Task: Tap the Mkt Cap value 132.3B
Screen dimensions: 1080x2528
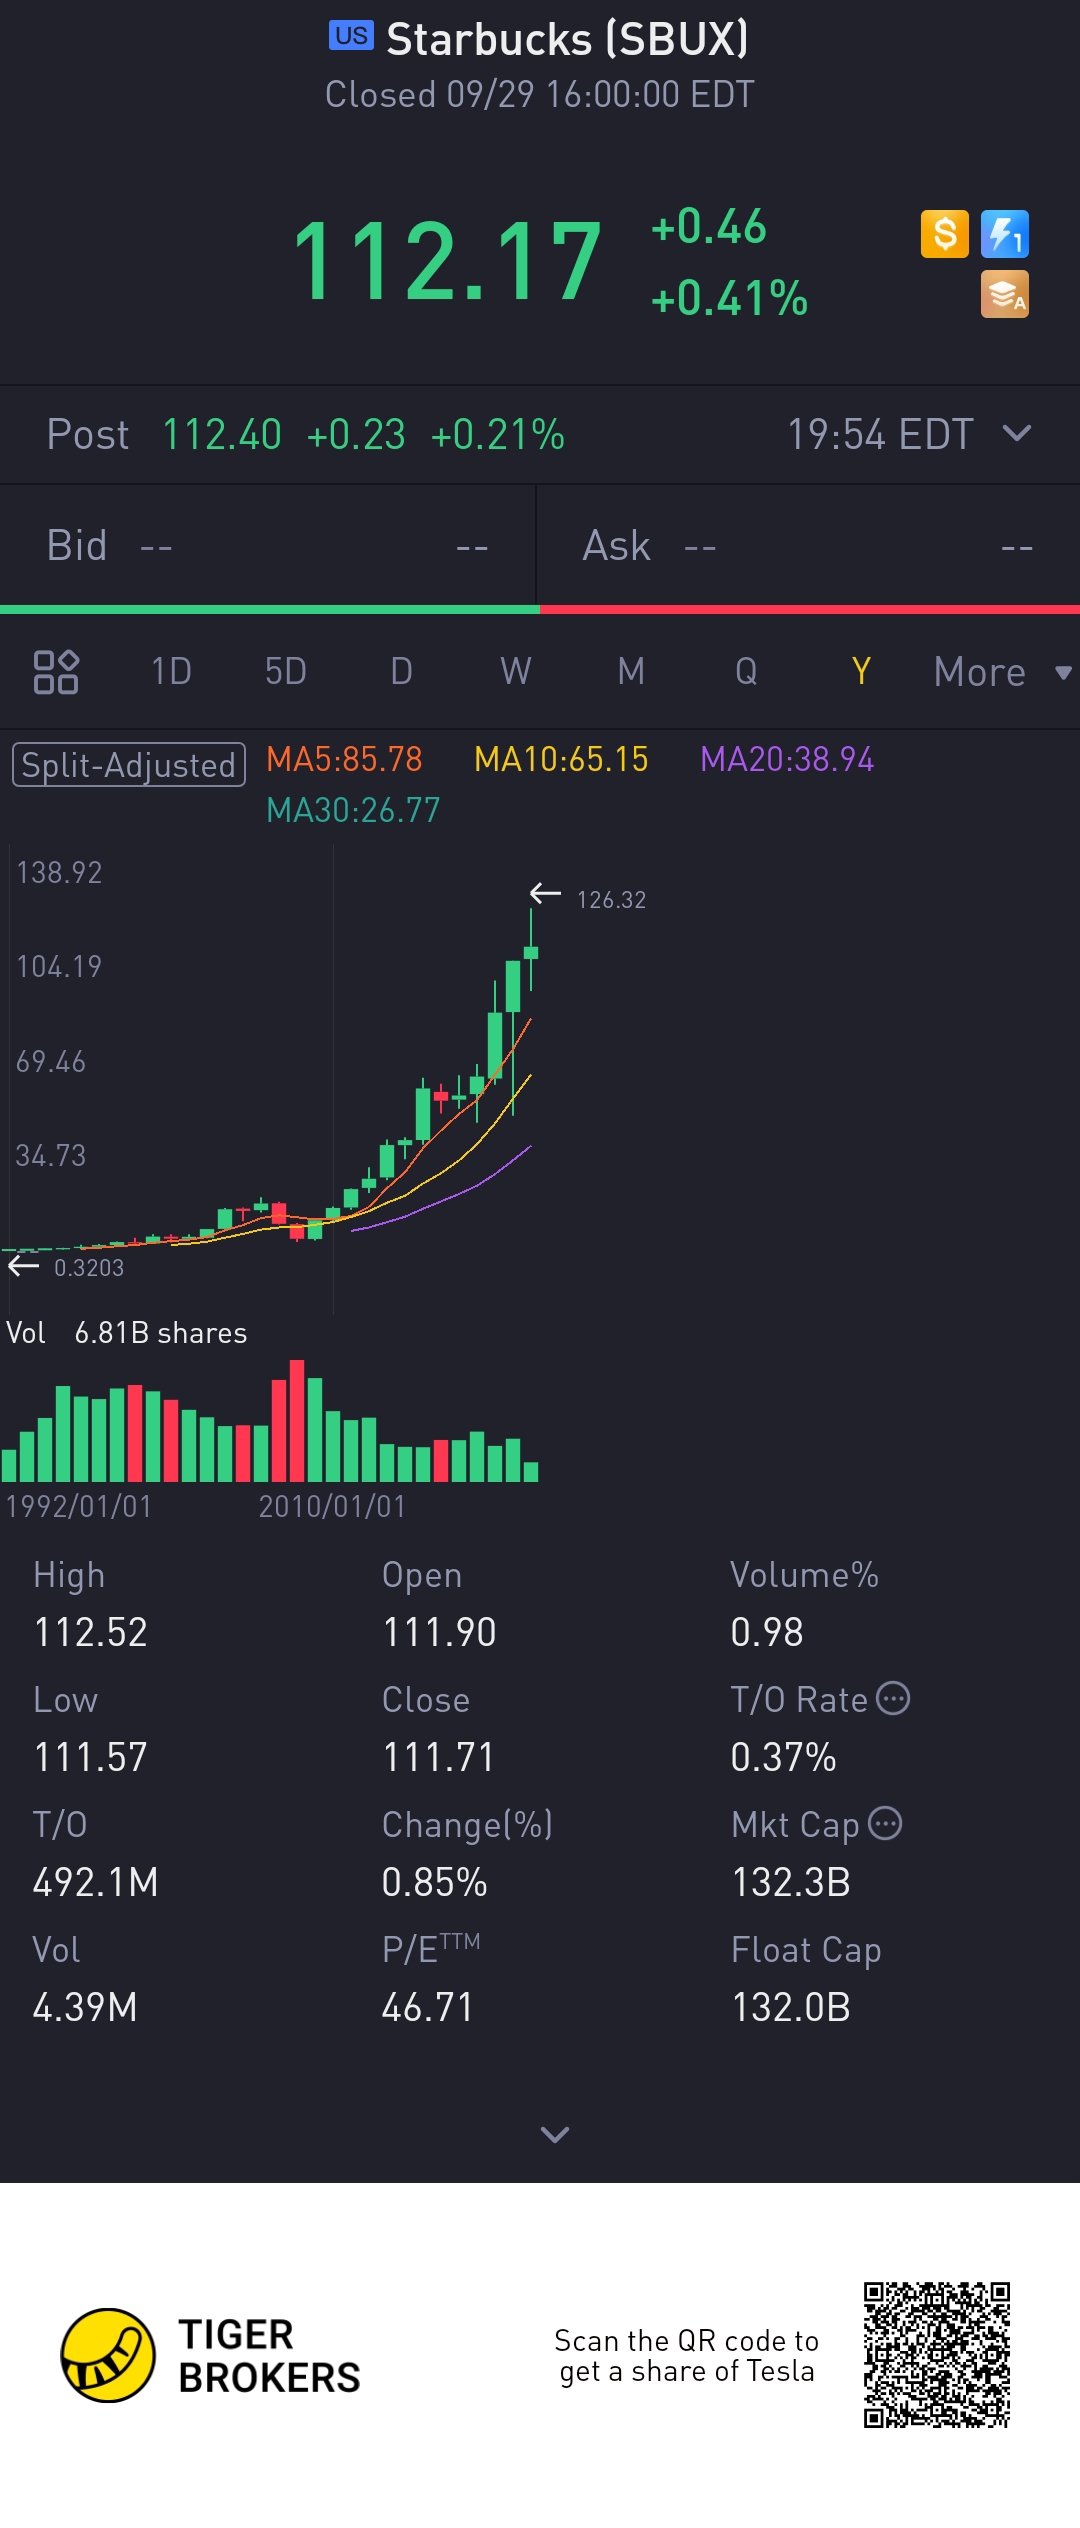Action: click(791, 1882)
